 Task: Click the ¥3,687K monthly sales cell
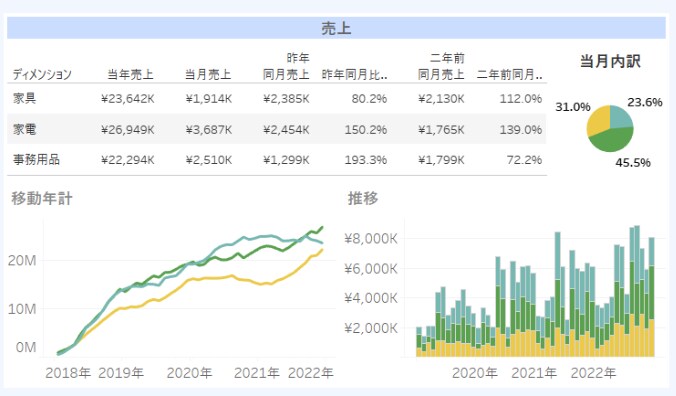click(x=209, y=130)
